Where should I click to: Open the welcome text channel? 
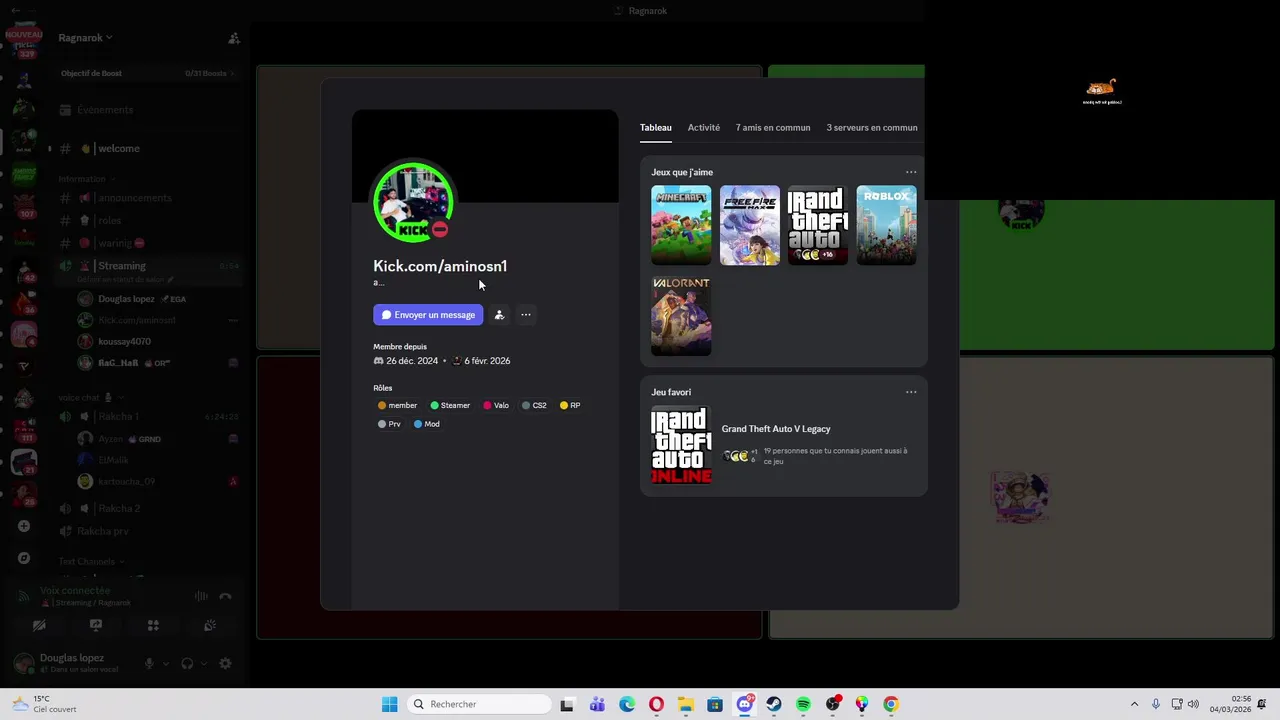148,149
